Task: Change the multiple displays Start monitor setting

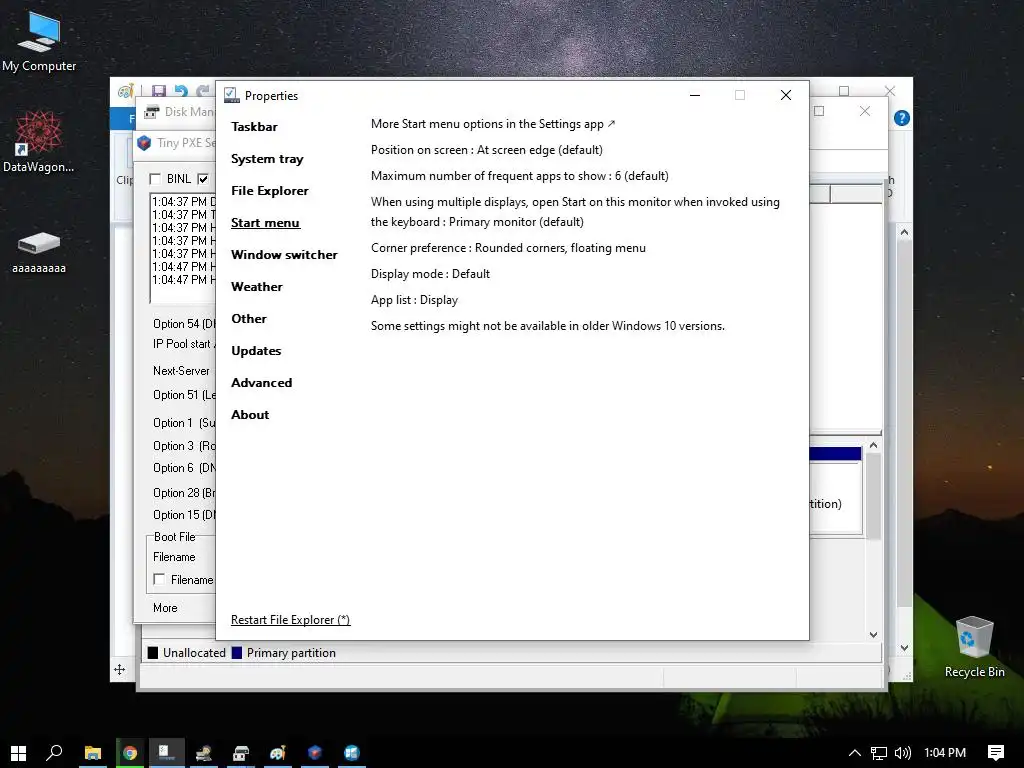Action: point(575,212)
